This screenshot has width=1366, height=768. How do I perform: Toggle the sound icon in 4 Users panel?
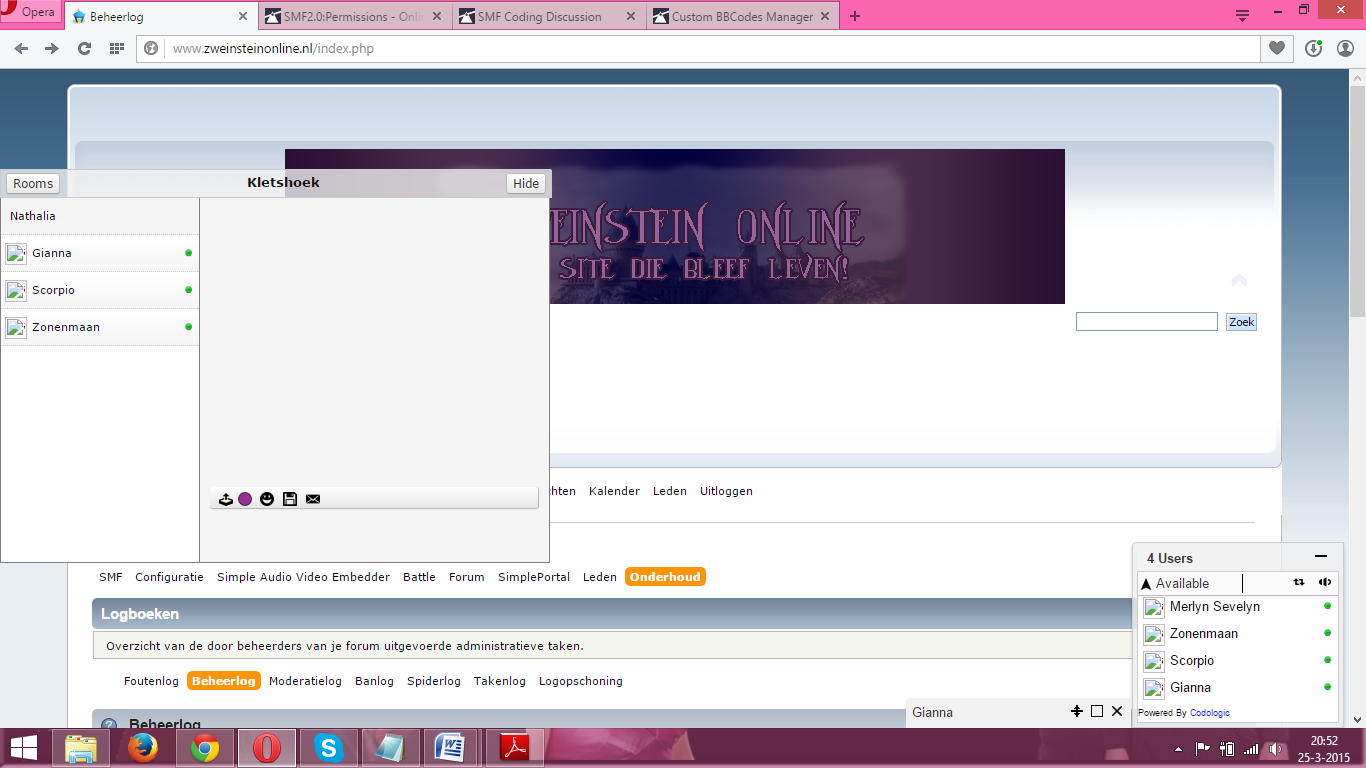click(1325, 582)
